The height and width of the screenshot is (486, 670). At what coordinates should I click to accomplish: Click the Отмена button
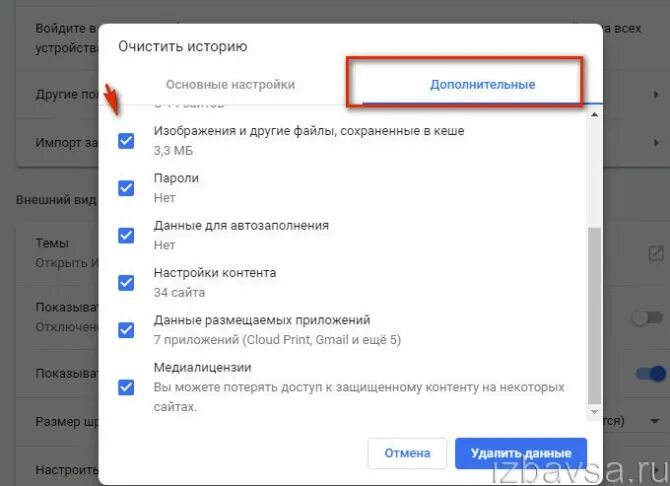pos(407,453)
